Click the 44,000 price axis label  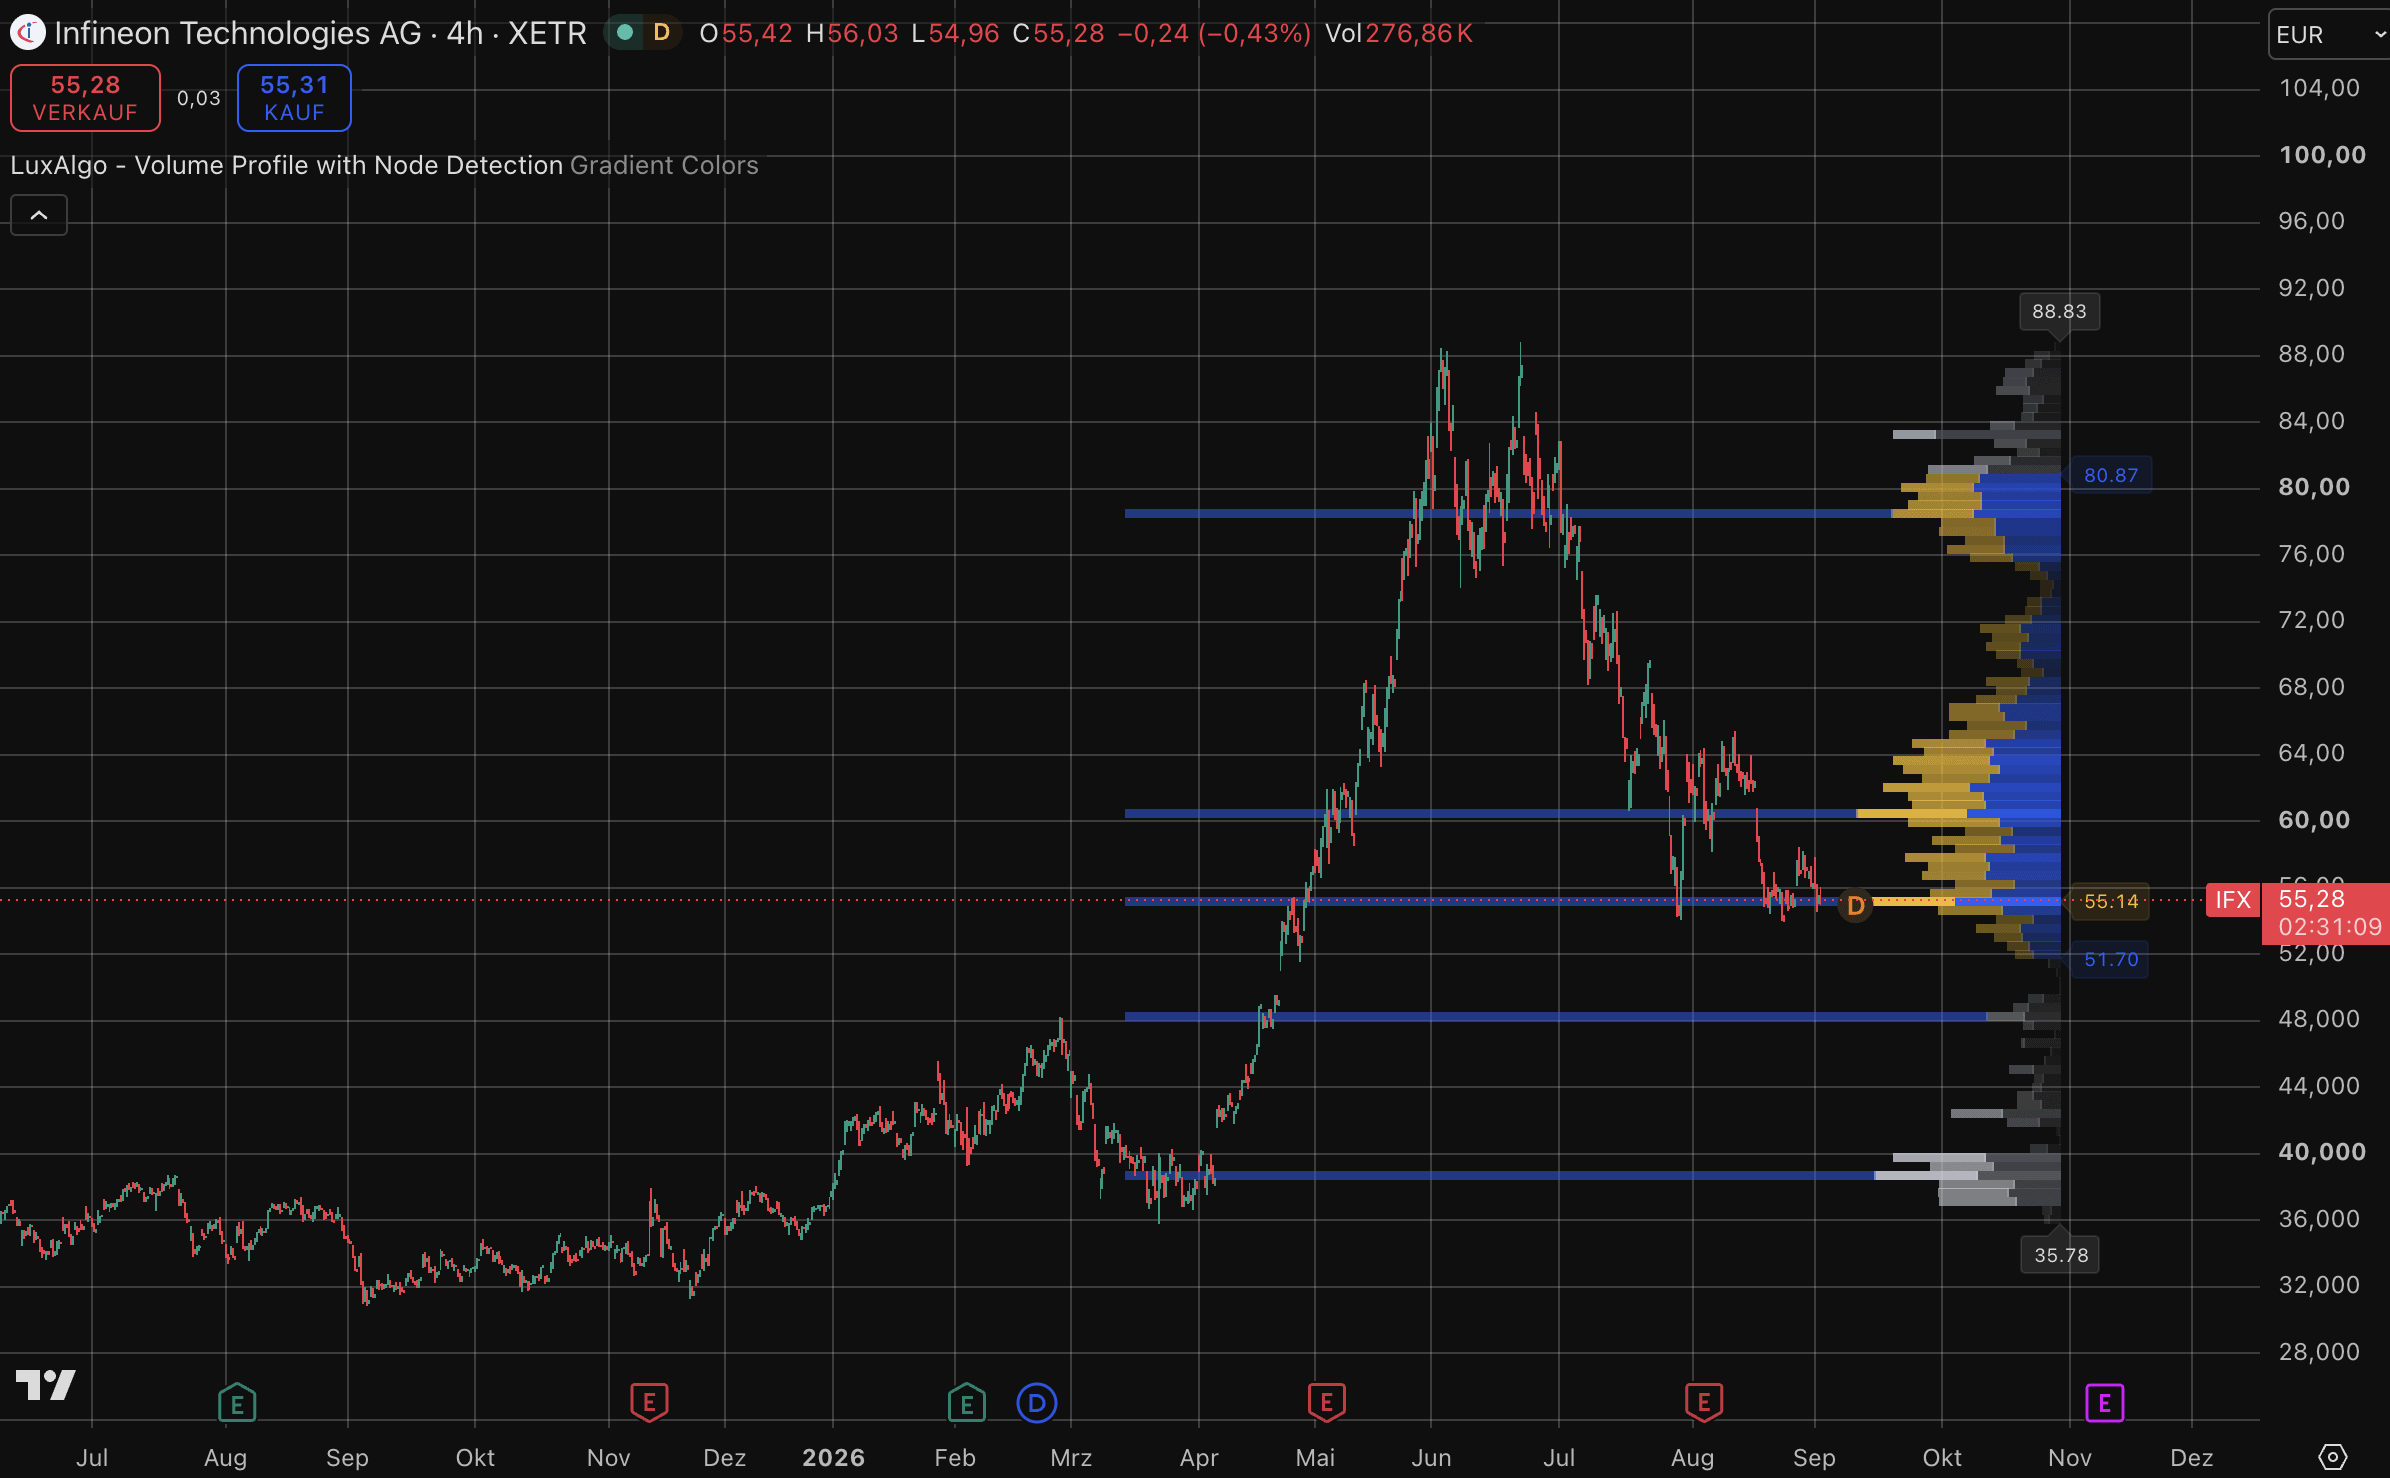tap(2319, 1086)
